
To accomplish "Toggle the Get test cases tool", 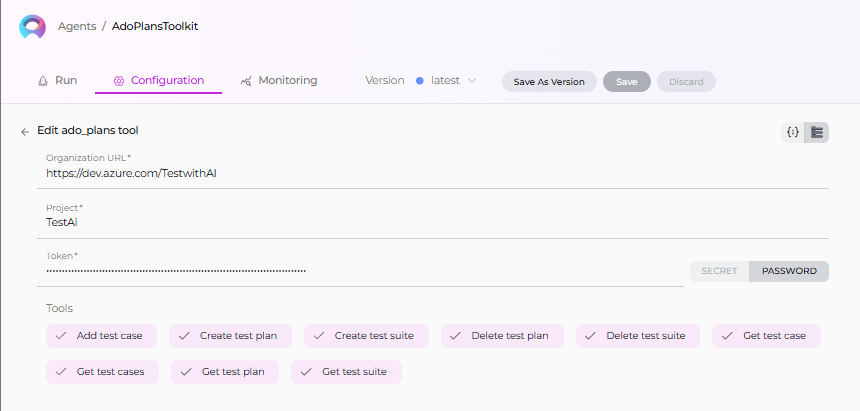I will click(x=103, y=372).
